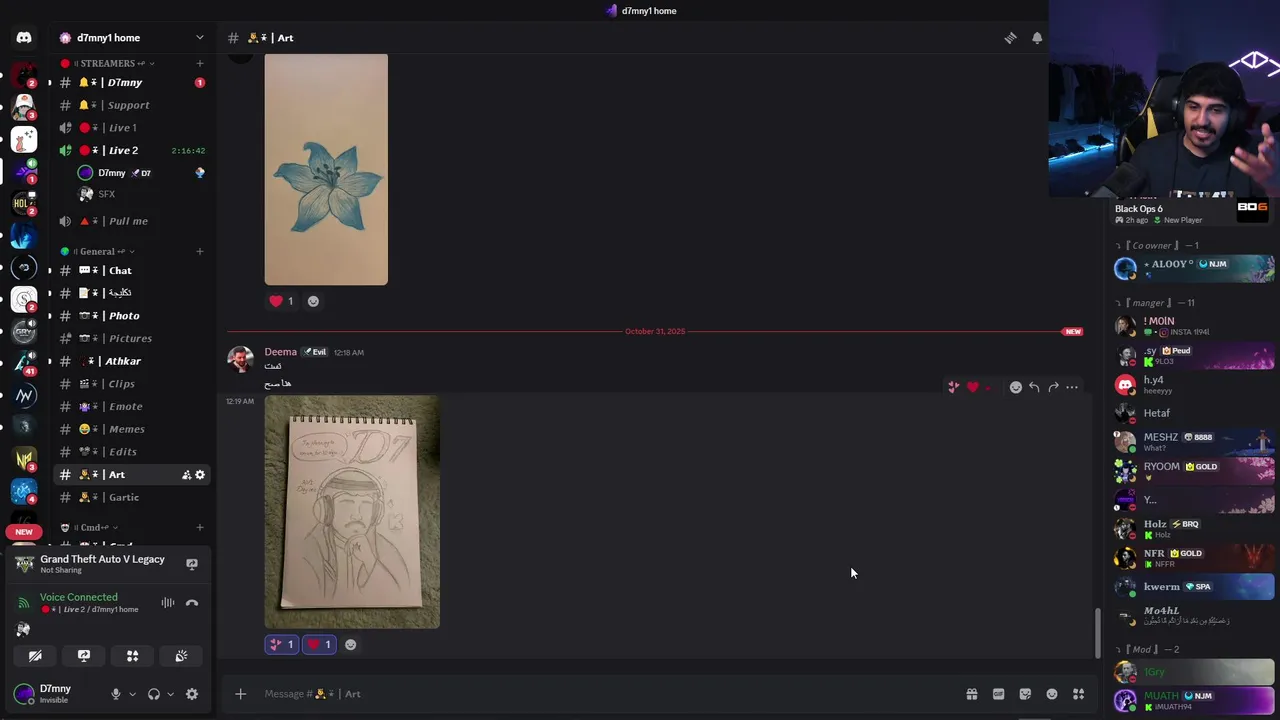Disconnect from voice channel
The image size is (1280, 720).
[x=192, y=603]
